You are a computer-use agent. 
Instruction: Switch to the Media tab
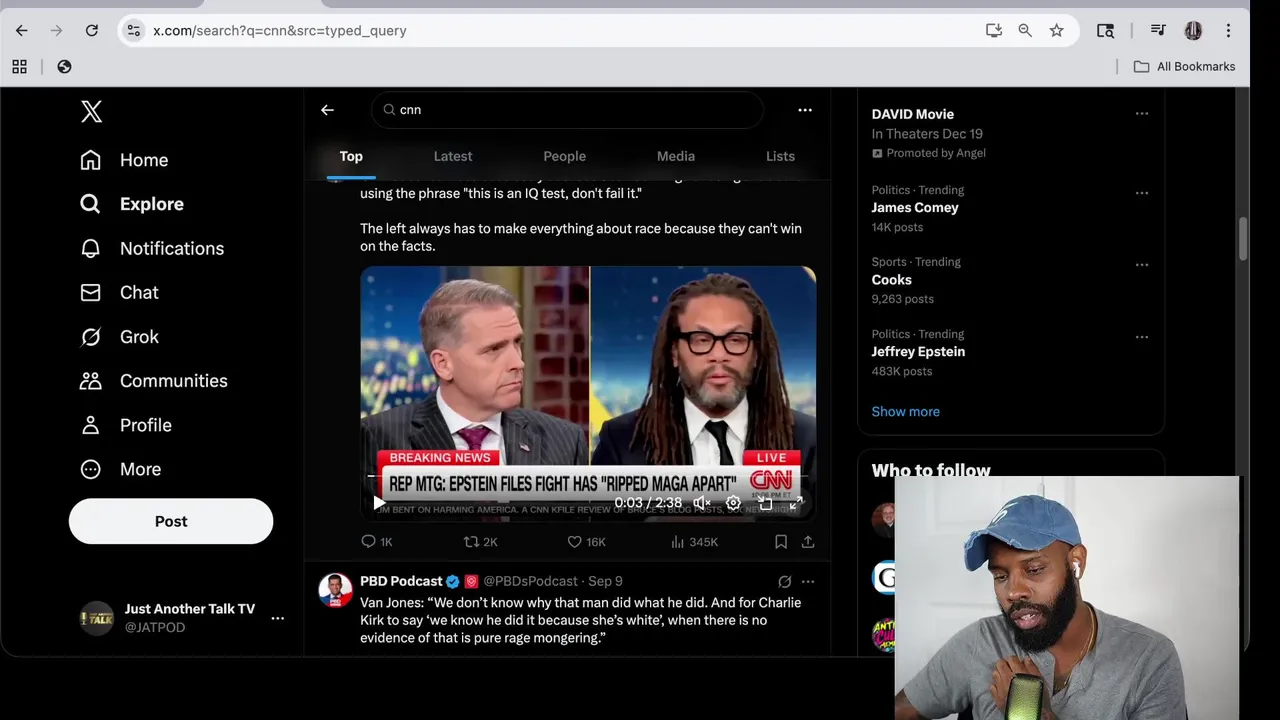pos(676,156)
